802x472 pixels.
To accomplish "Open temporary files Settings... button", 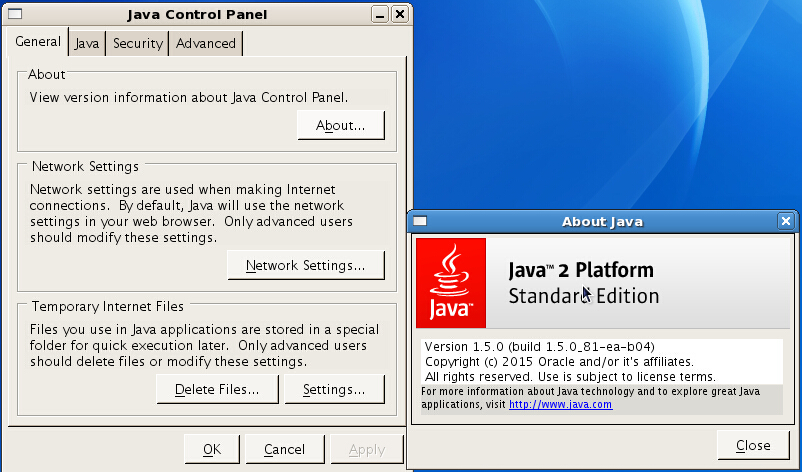I will pos(334,389).
